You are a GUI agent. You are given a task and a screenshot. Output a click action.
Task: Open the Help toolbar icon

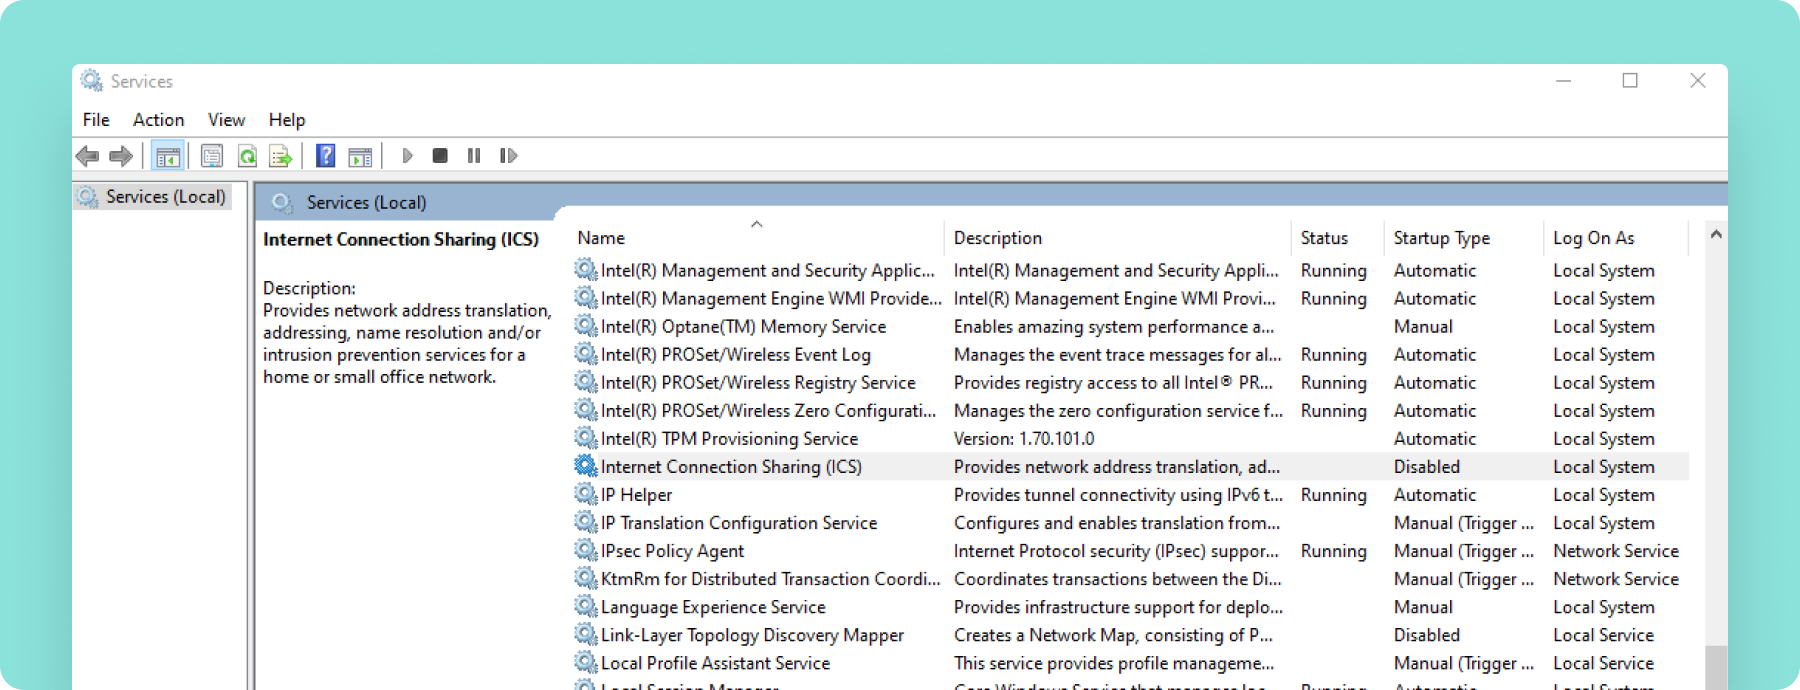[325, 156]
